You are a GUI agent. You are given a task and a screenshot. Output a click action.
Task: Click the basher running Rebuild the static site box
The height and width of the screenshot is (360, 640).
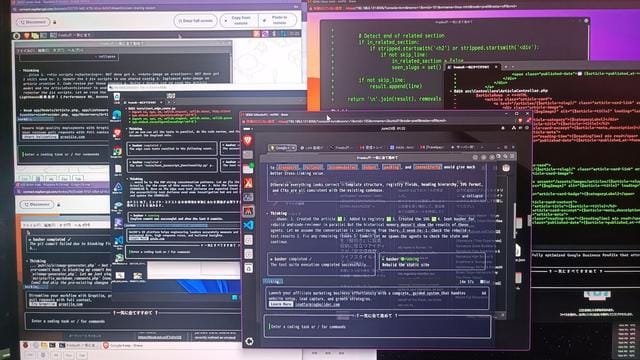pos(432,262)
